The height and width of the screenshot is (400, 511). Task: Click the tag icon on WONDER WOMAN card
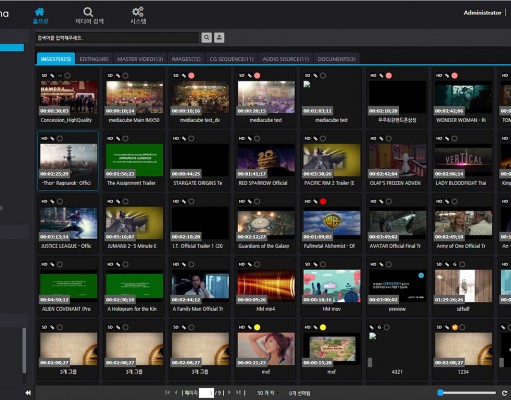447,76
